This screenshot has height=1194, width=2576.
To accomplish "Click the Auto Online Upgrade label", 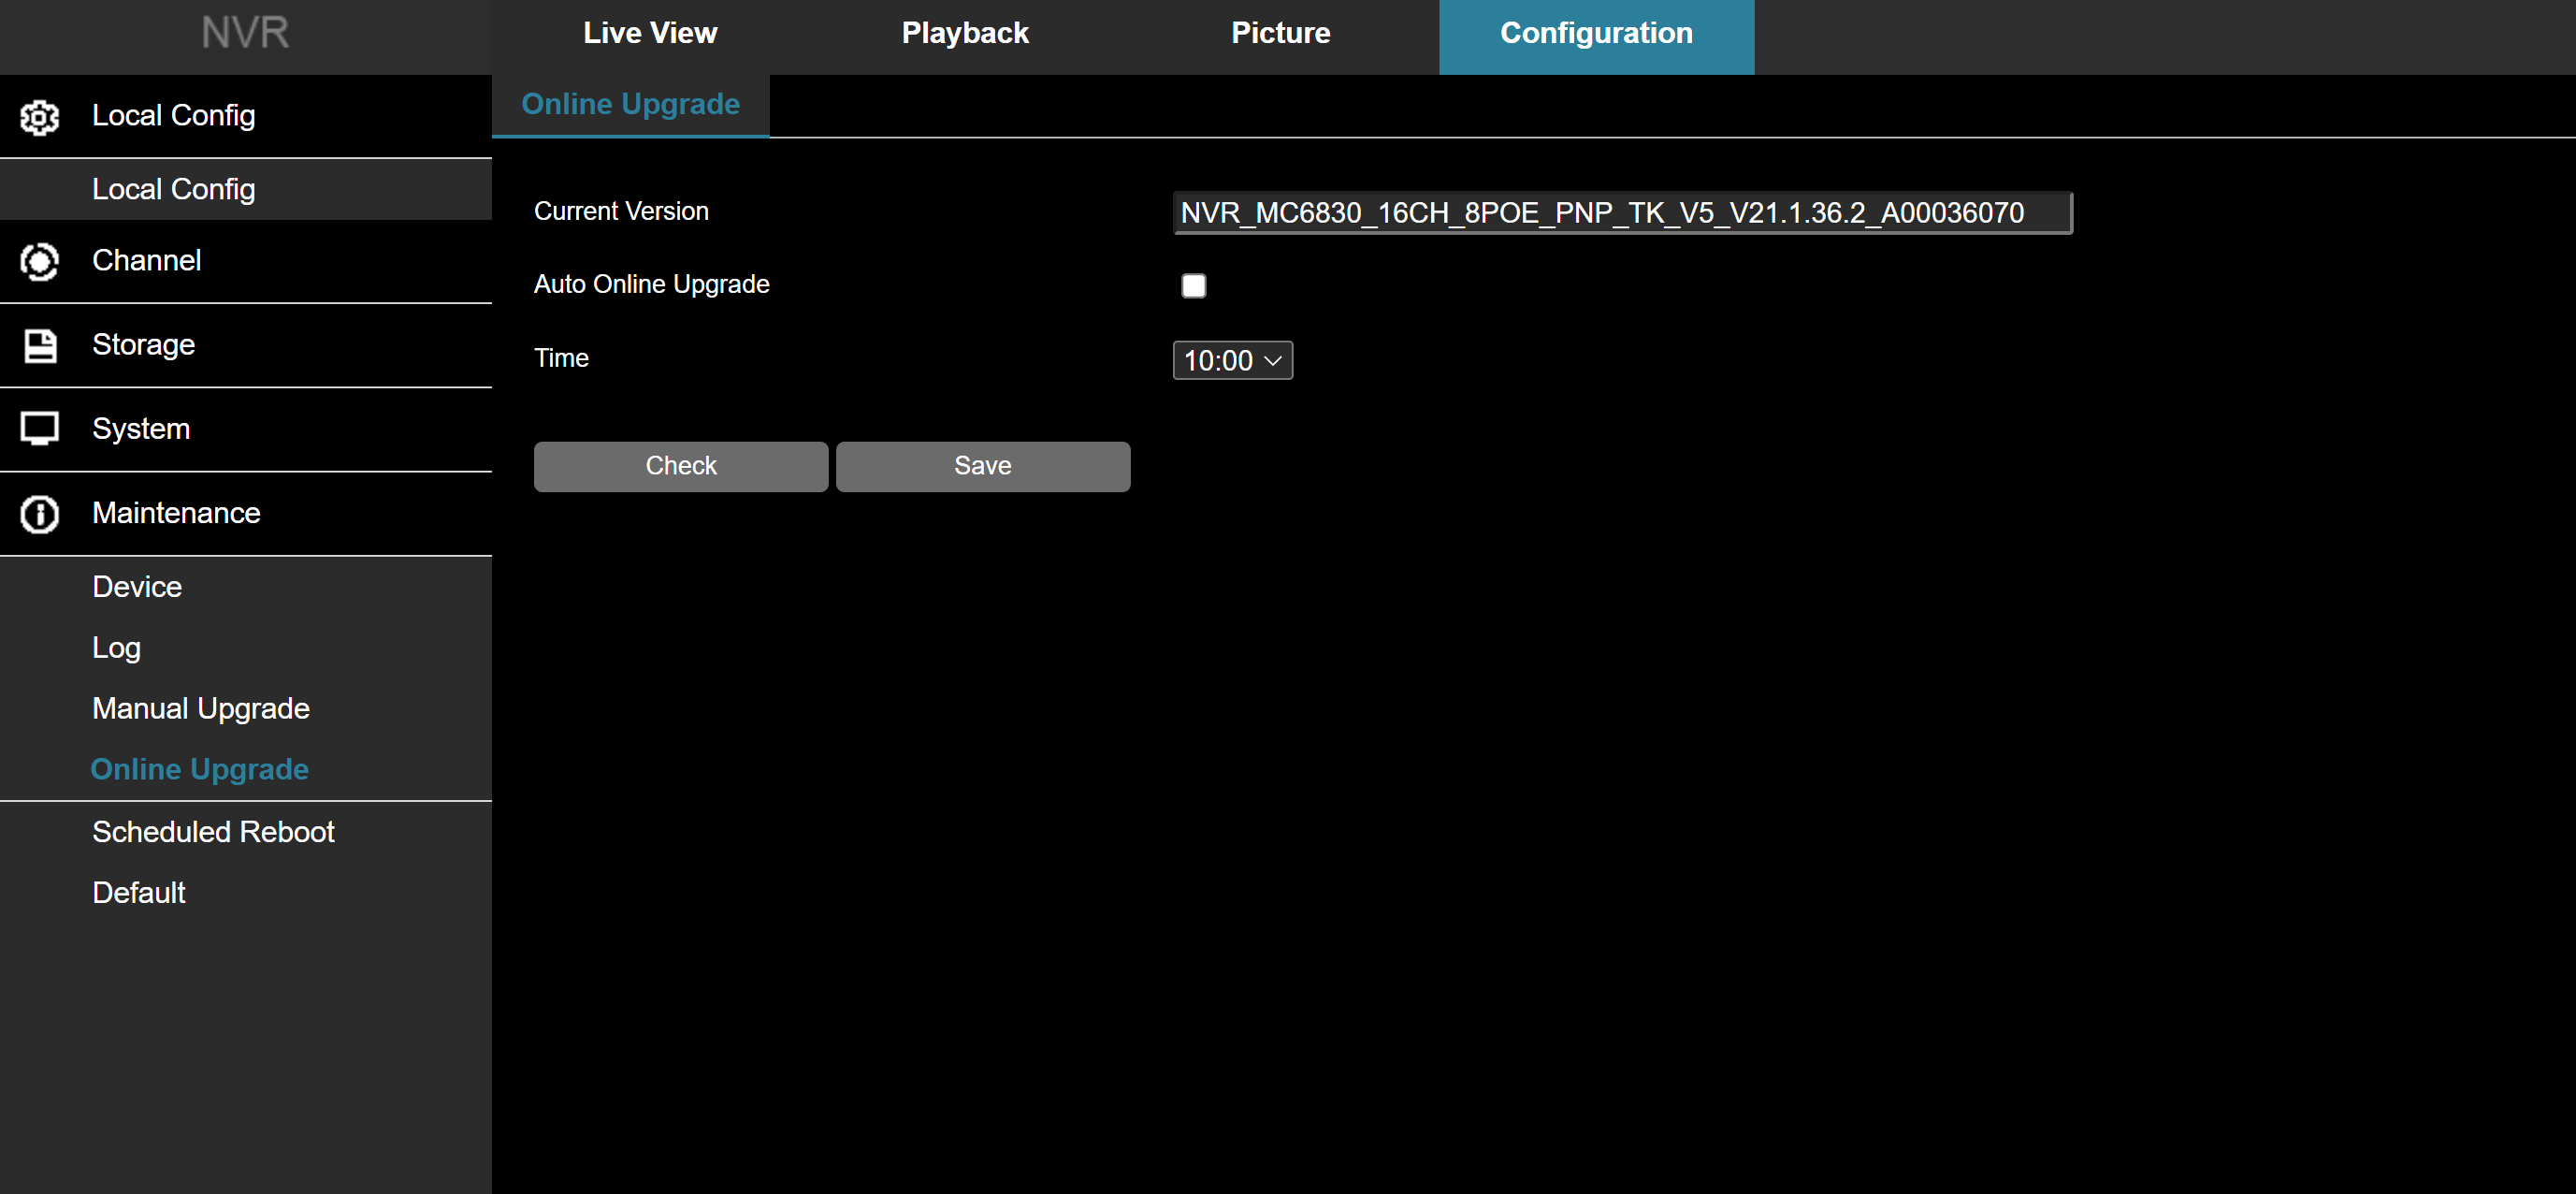I will 652,285.
